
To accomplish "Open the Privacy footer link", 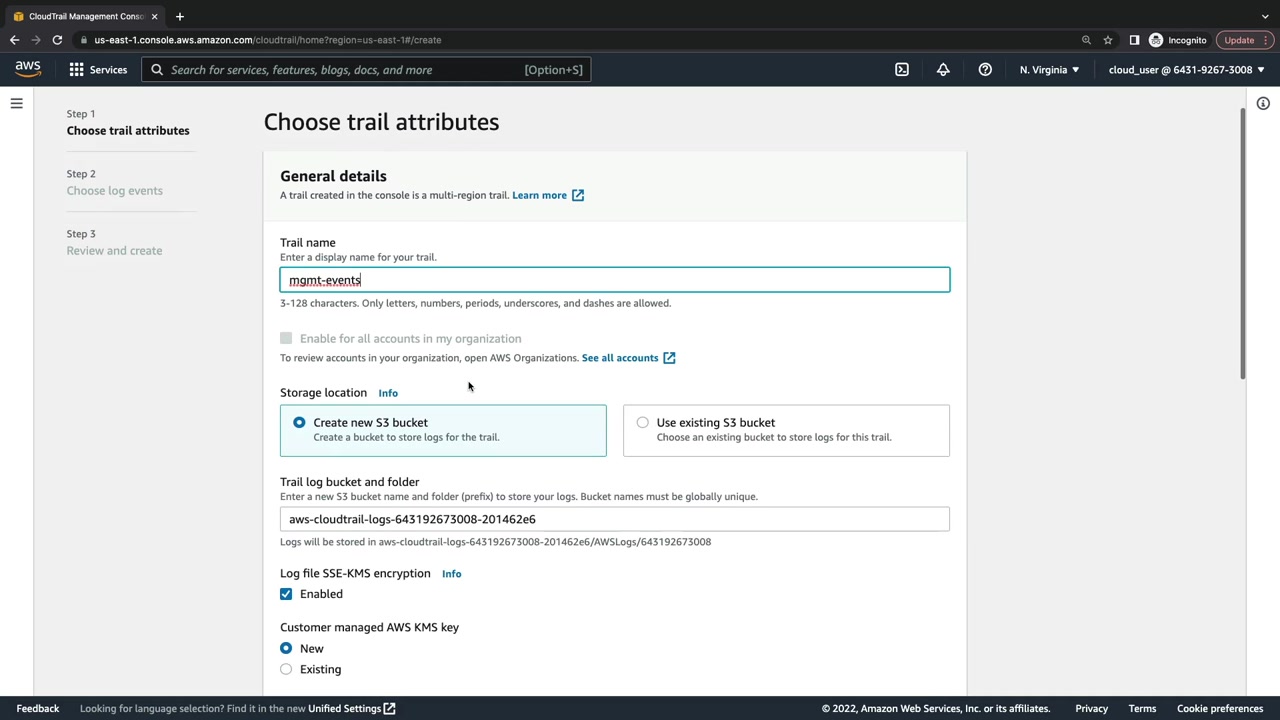I will click(x=1092, y=709).
